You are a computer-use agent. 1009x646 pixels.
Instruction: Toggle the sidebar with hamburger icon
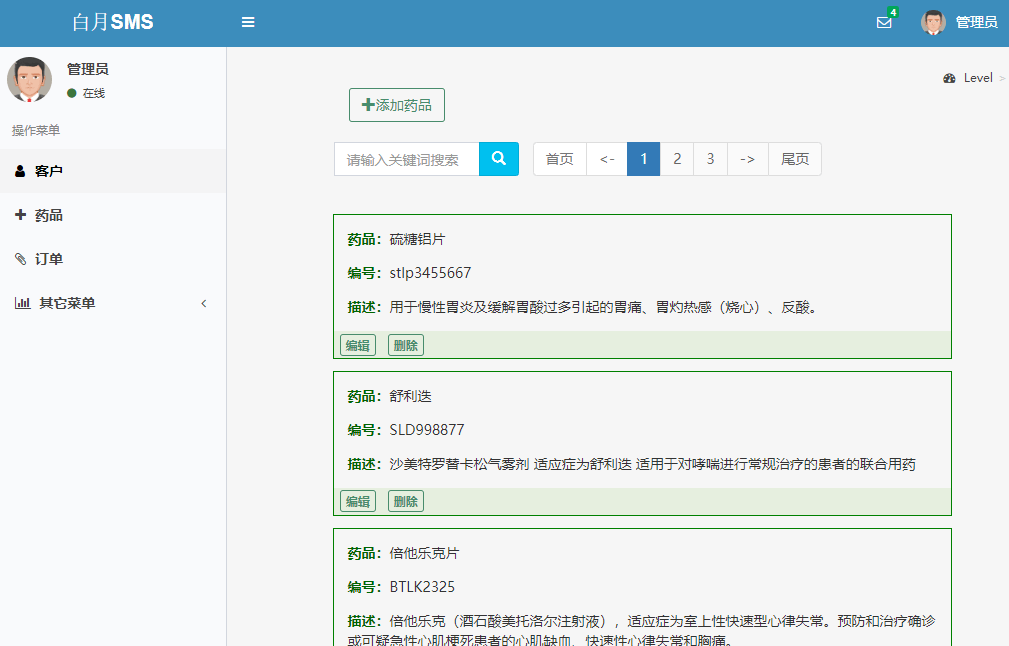tap(248, 23)
